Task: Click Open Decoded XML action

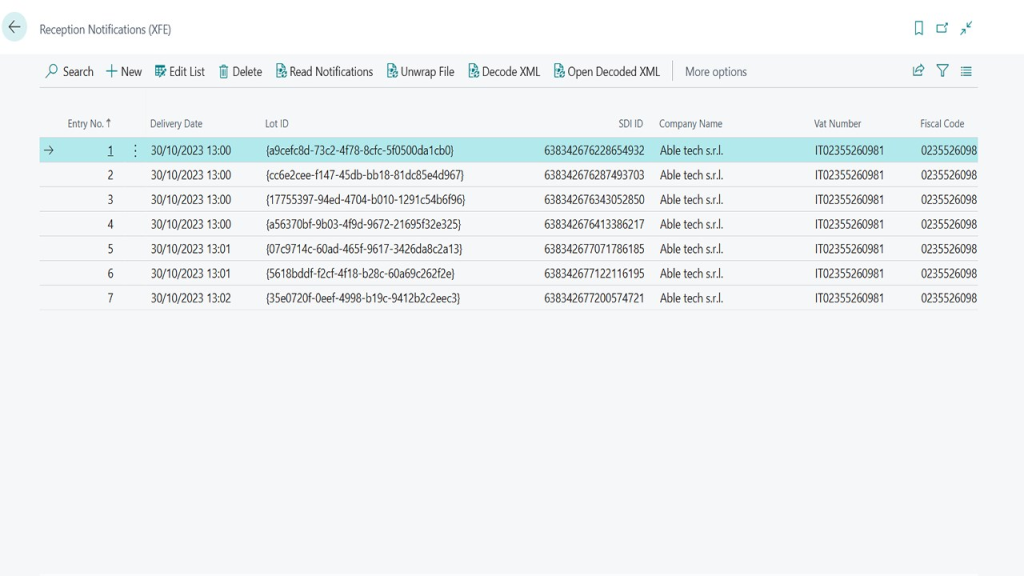Action: (x=607, y=72)
